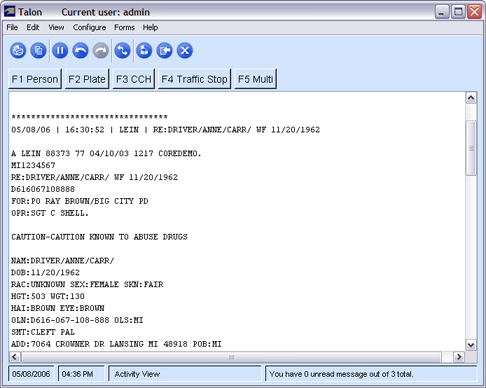Click the F4 Traffic Stop button

click(194, 79)
